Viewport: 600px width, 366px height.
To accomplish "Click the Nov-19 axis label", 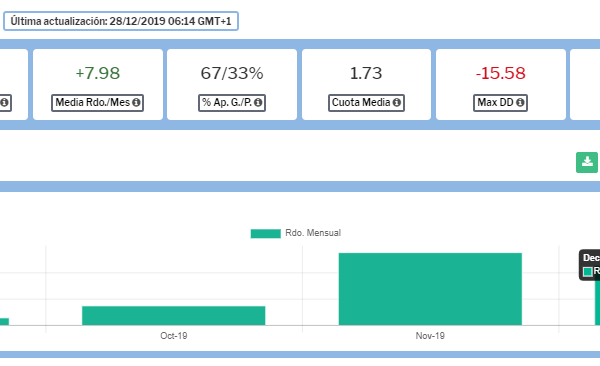I will click(430, 336).
